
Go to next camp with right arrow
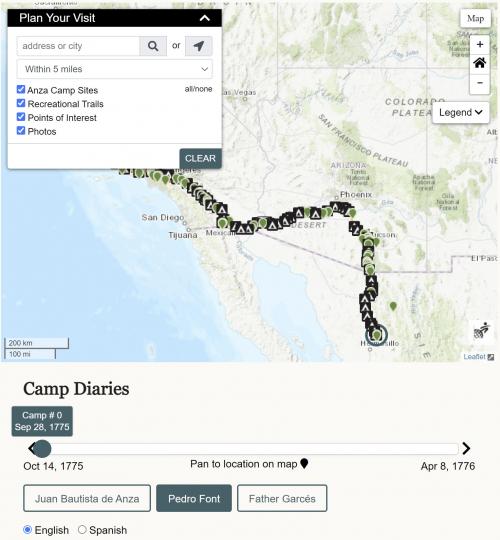(466, 448)
